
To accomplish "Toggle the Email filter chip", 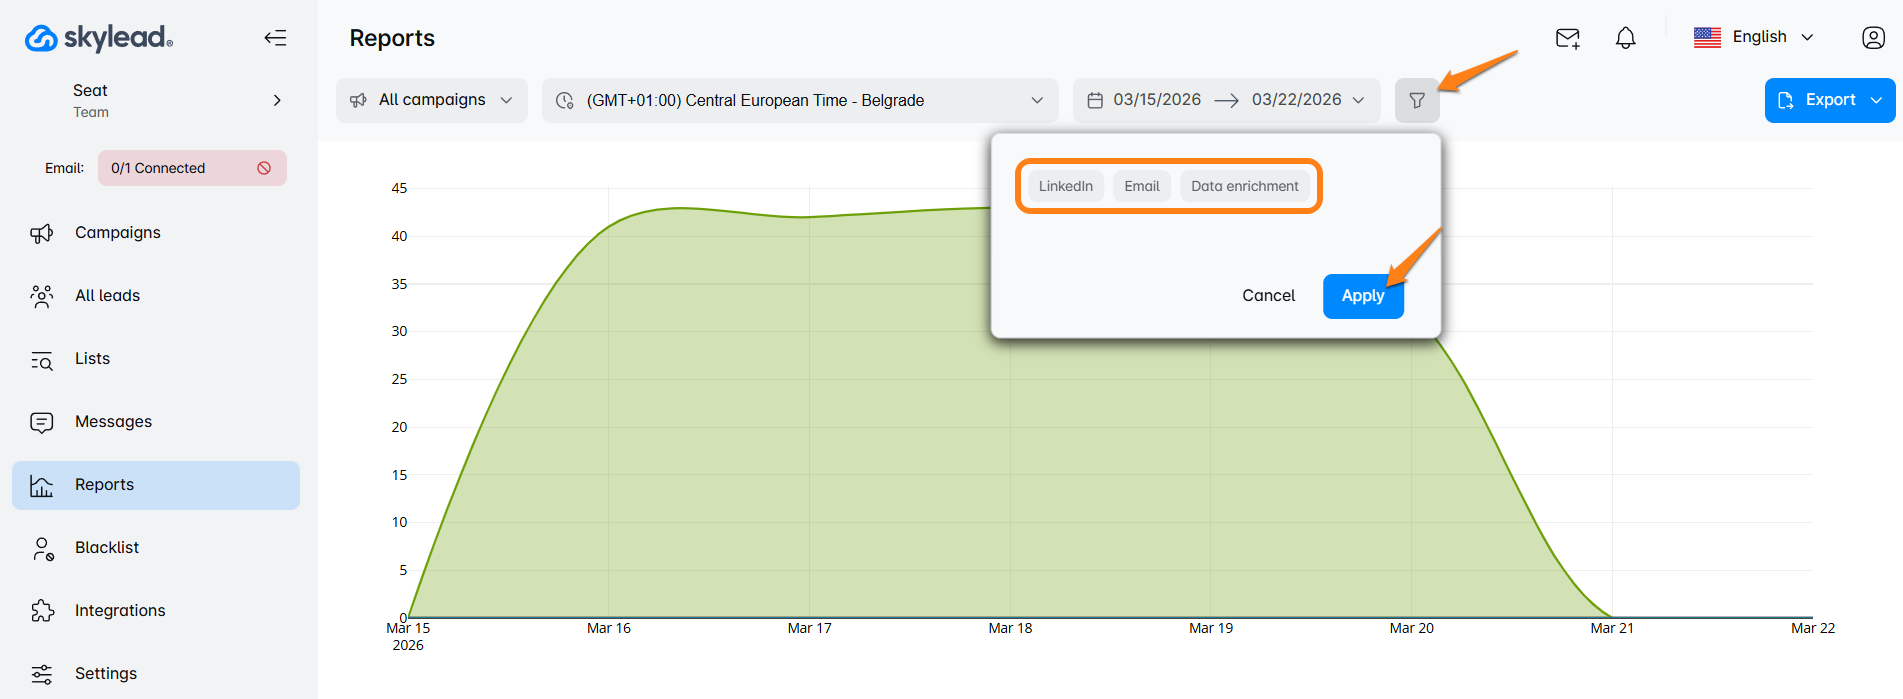I will pyautogui.click(x=1141, y=186).
